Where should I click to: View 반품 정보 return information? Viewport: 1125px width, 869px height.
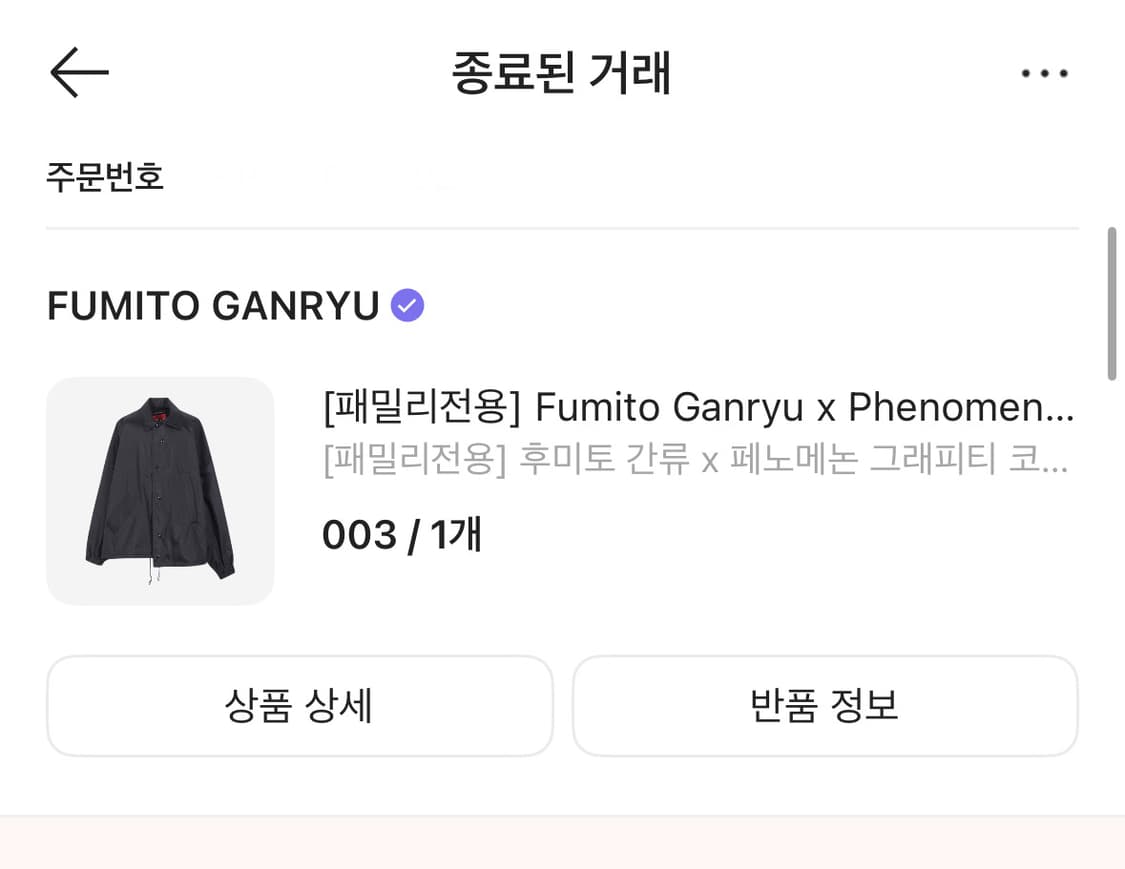click(x=825, y=706)
